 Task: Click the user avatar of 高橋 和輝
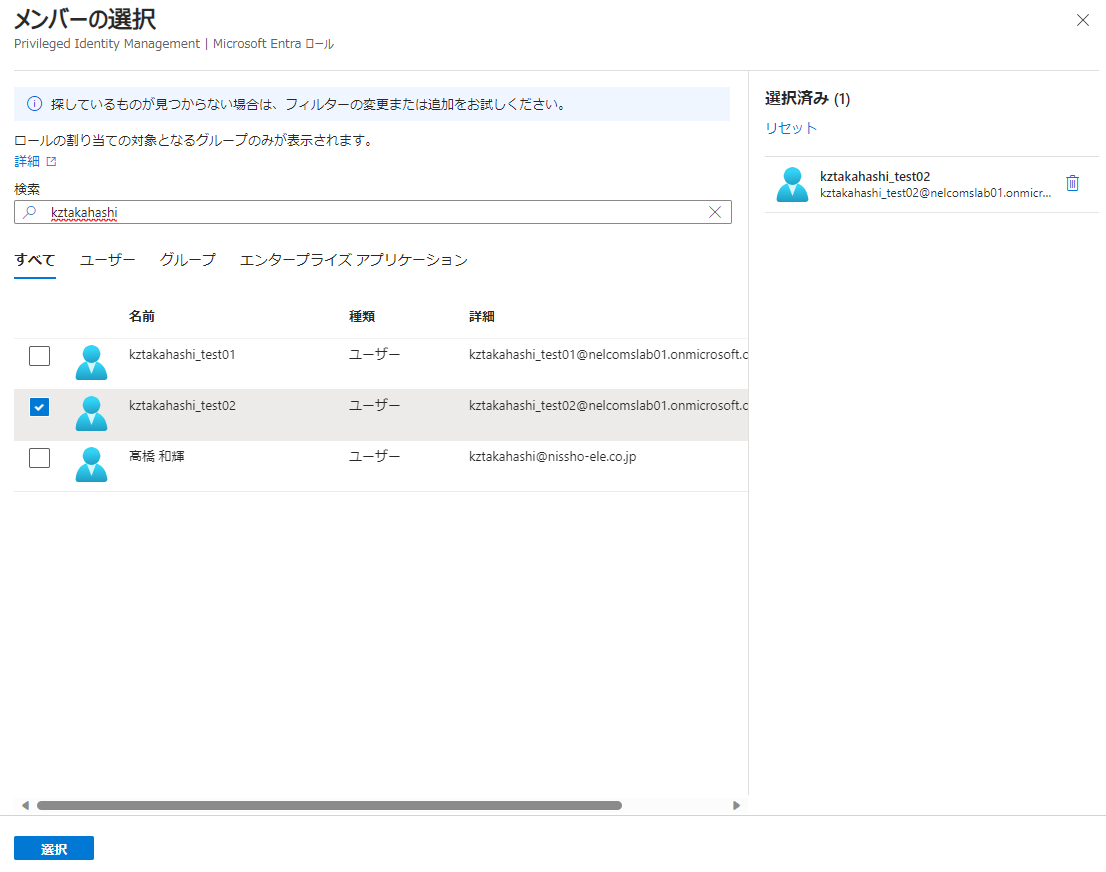(x=91, y=464)
